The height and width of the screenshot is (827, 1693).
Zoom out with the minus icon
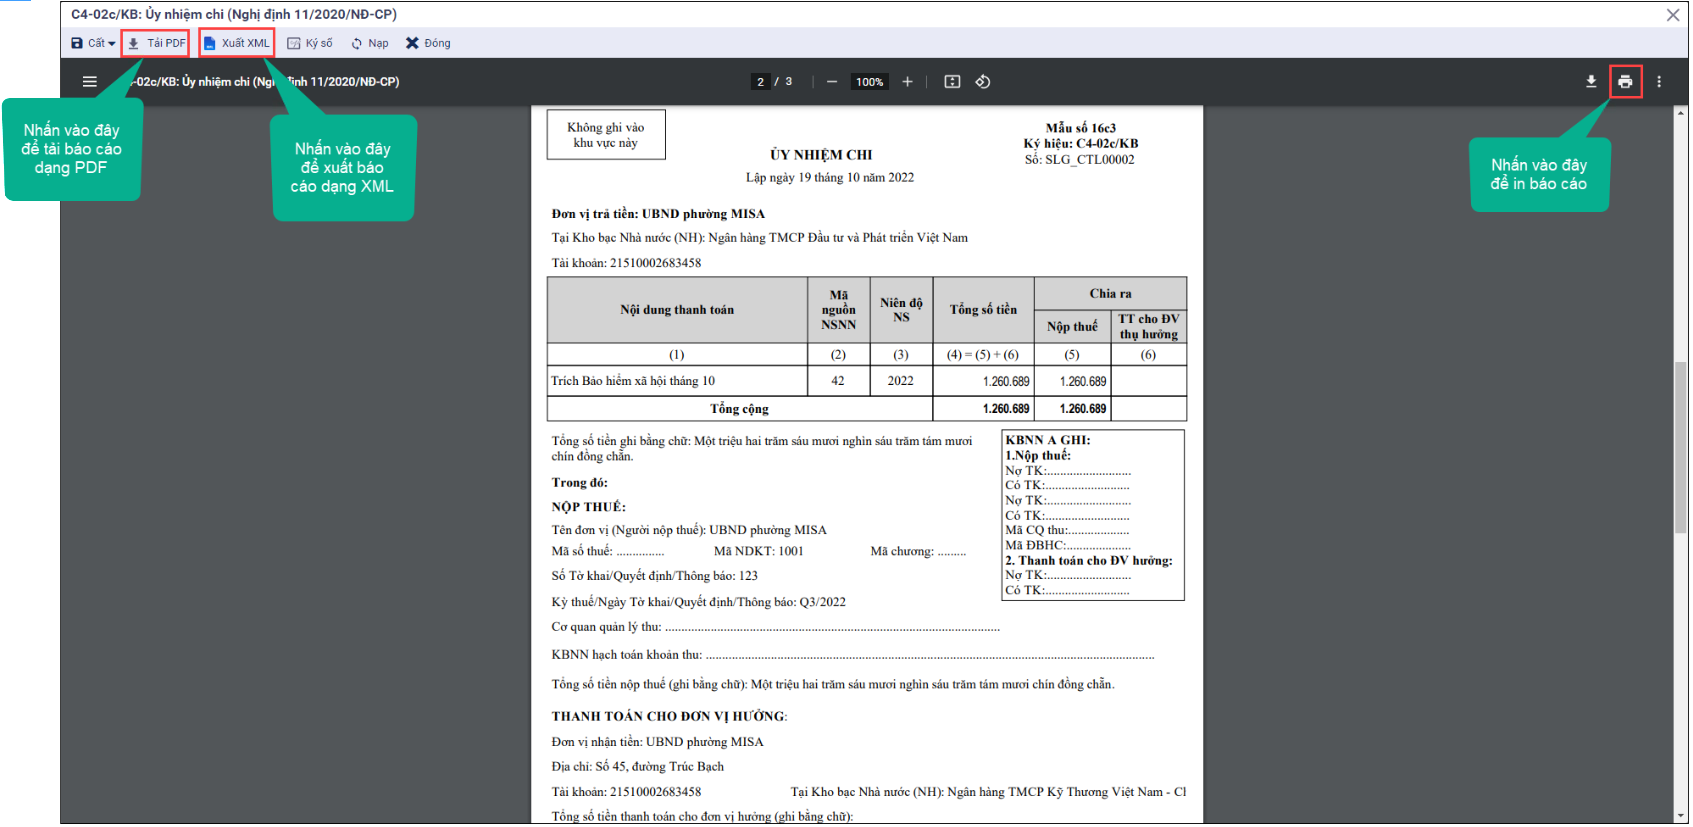click(x=832, y=82)
